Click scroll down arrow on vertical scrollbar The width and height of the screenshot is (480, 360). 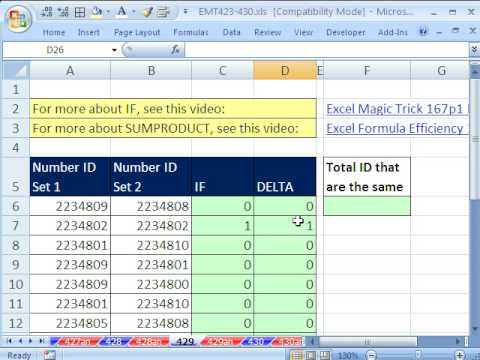(x=474, y=329)
